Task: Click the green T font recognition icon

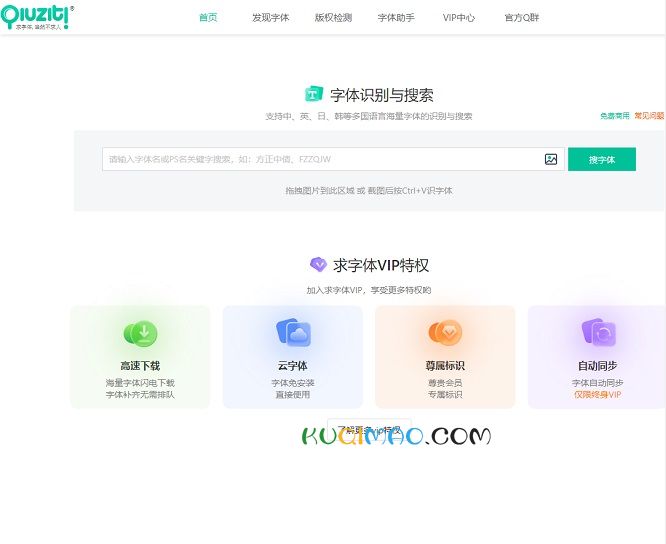Action: click(x=314, y=94)
